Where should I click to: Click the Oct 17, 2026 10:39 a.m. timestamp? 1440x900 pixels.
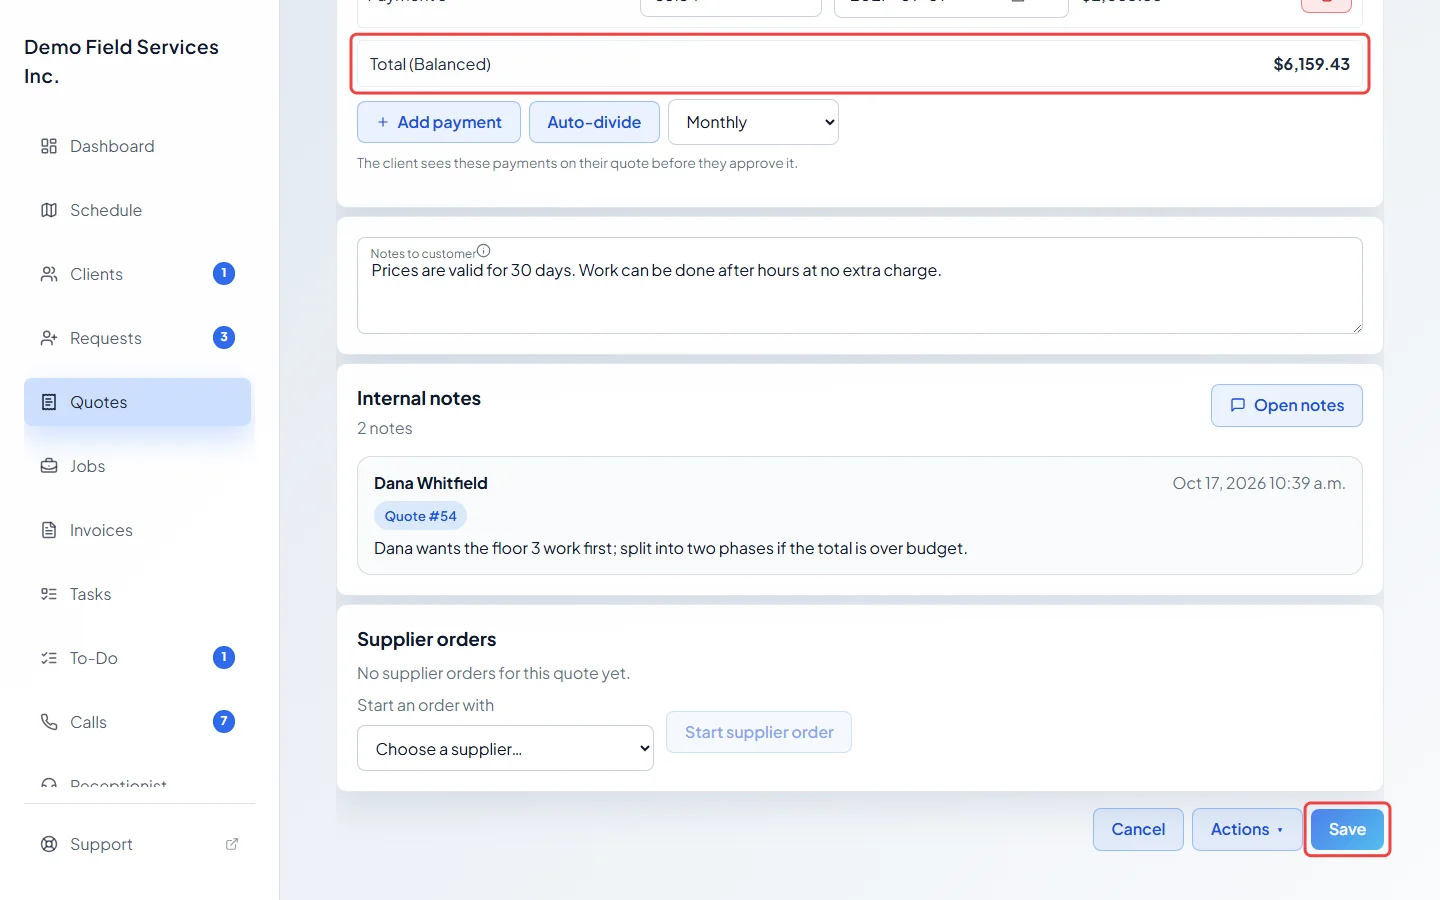(x=1259, y=483)
